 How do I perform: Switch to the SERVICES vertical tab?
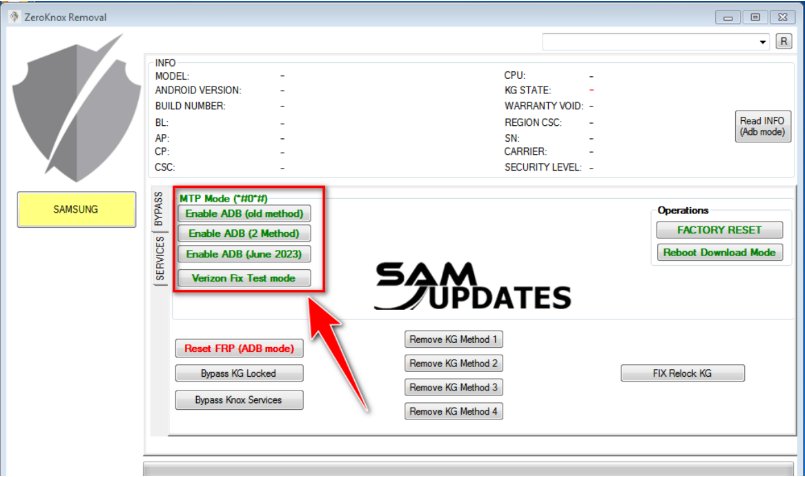[x=158, y=259]
